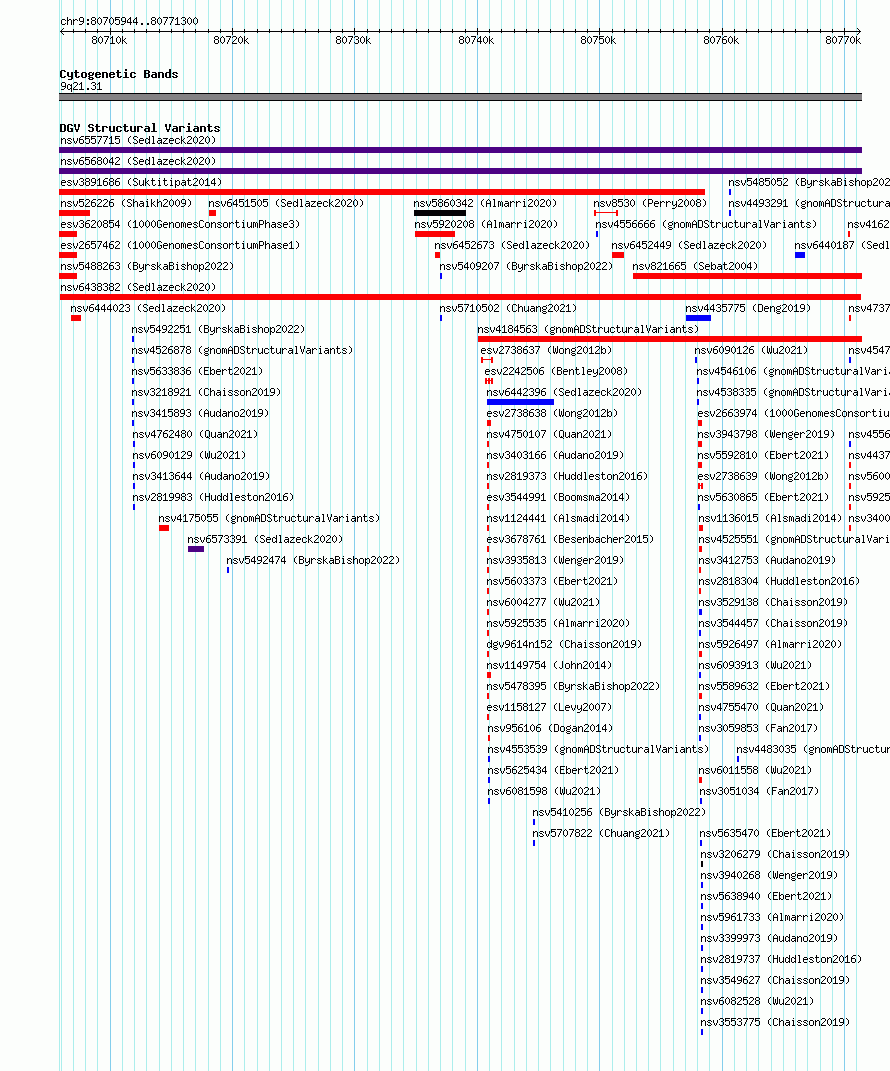Click esv2738638 (Wong2012b) label
890x1071 pixels.
click(552, 413)
